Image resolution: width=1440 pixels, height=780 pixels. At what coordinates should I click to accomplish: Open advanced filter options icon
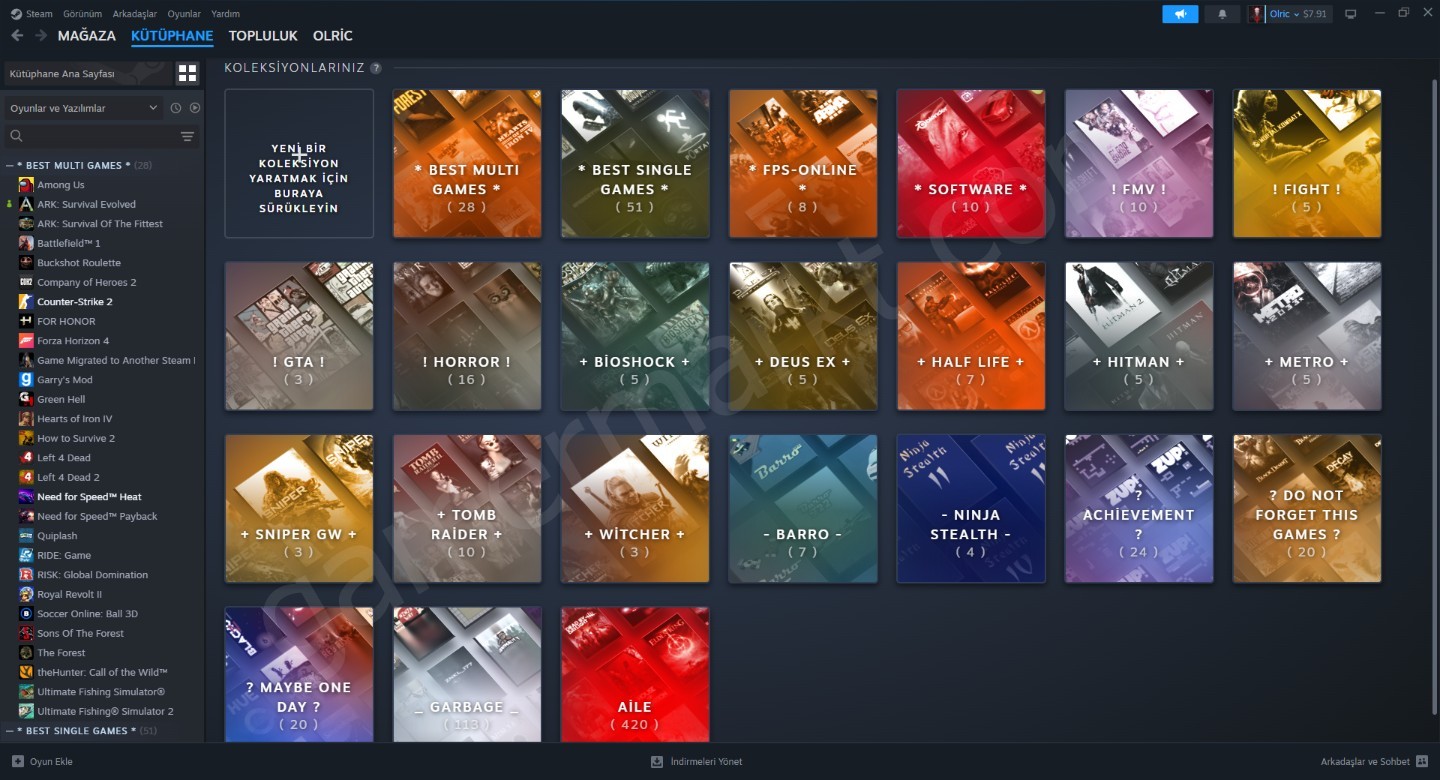click(x=187, y=136)
